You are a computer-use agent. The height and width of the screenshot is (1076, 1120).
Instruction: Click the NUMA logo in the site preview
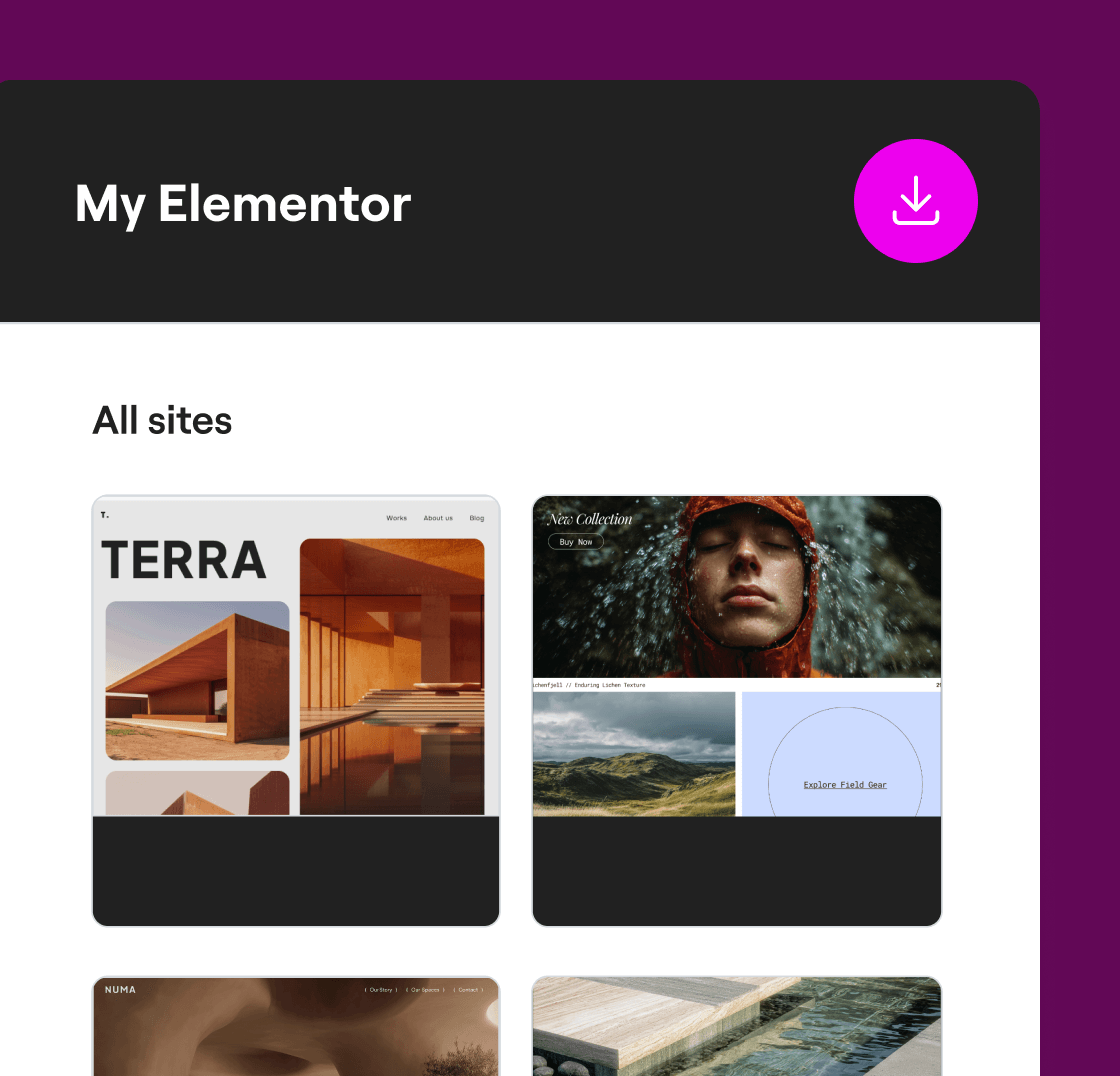click(120, 990)
